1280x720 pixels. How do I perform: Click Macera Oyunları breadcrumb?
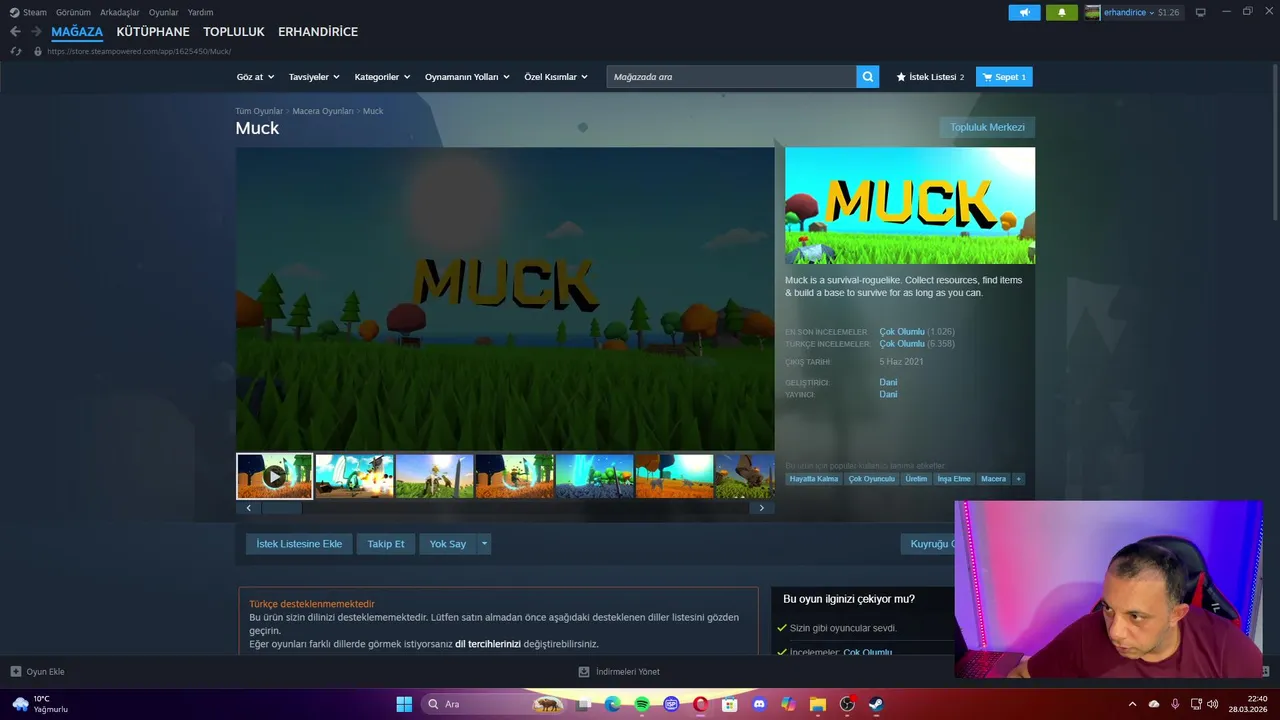pos(323,111)
